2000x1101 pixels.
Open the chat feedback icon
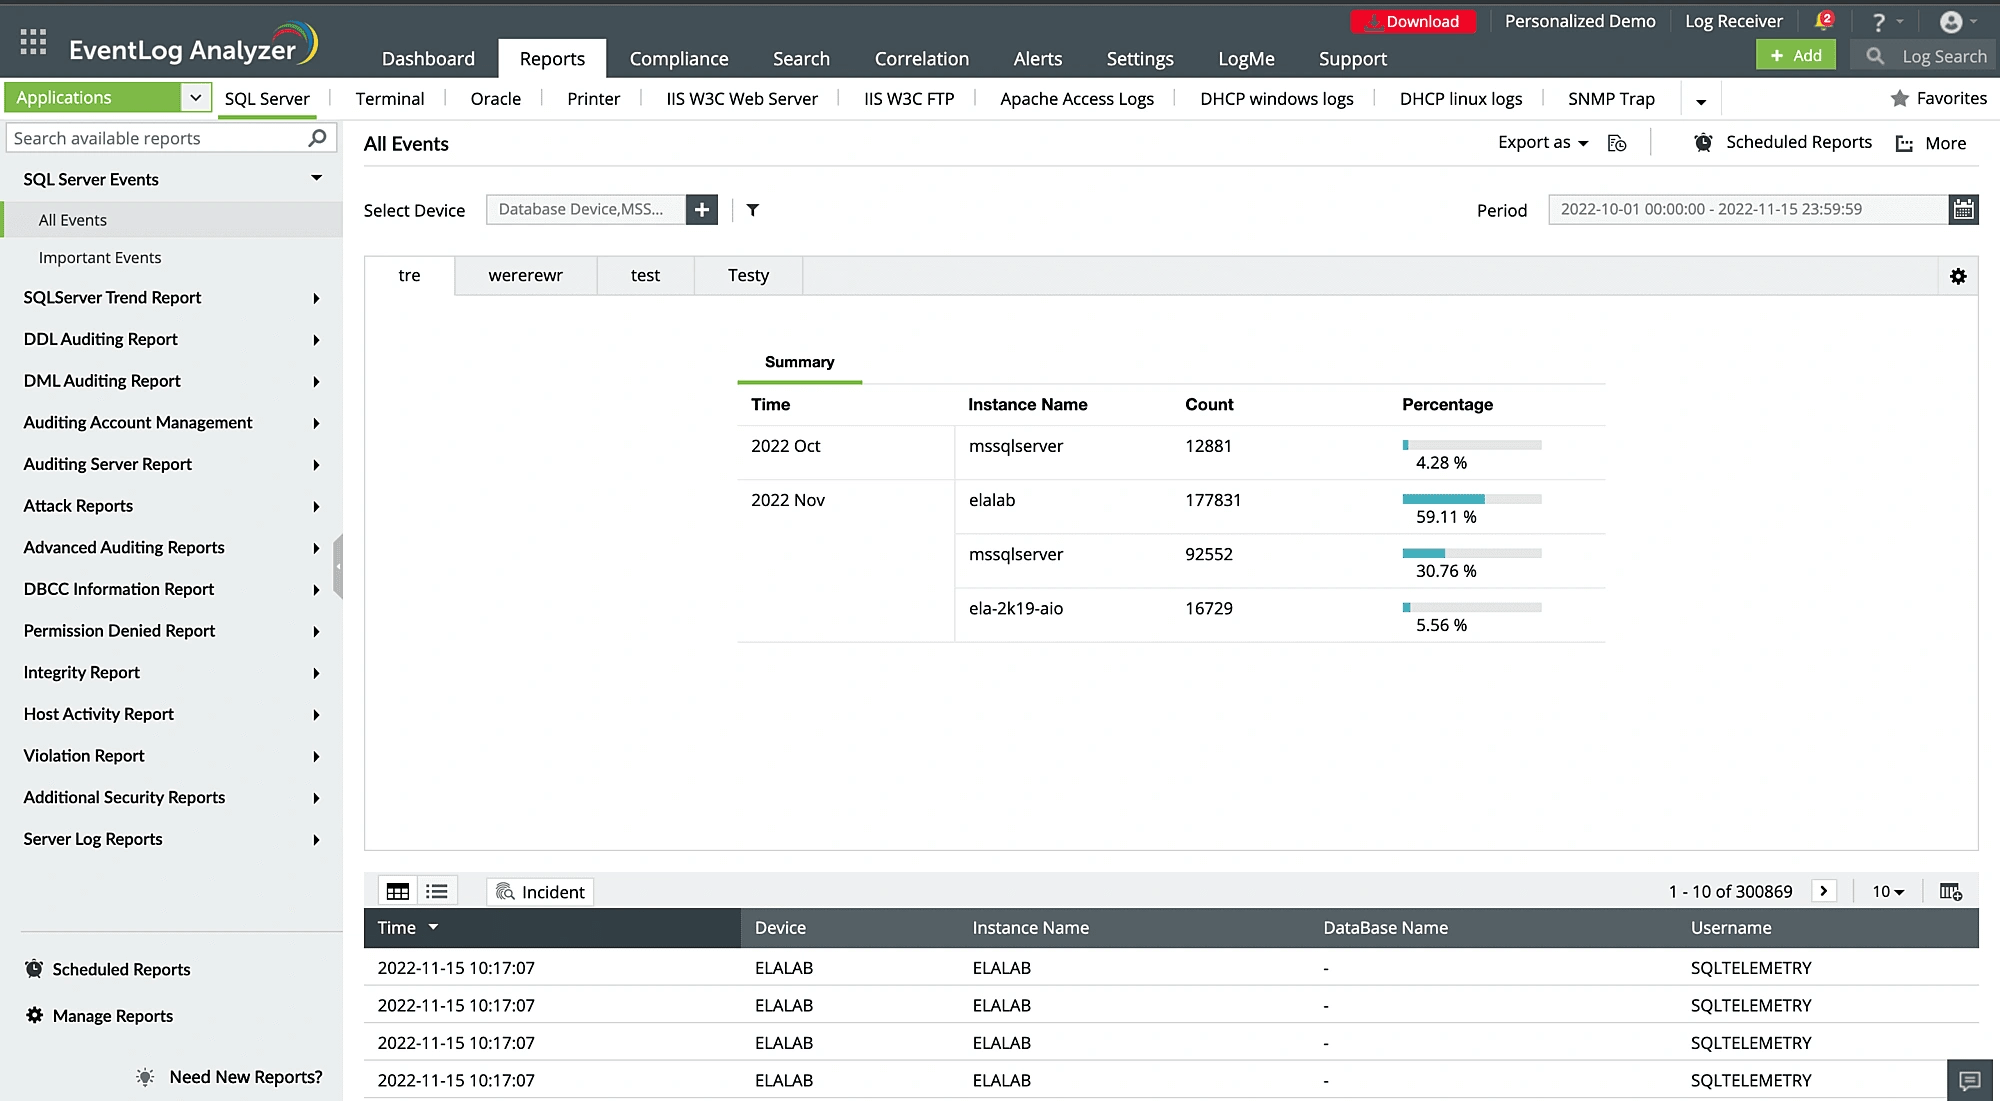tap(1969, 1080)
